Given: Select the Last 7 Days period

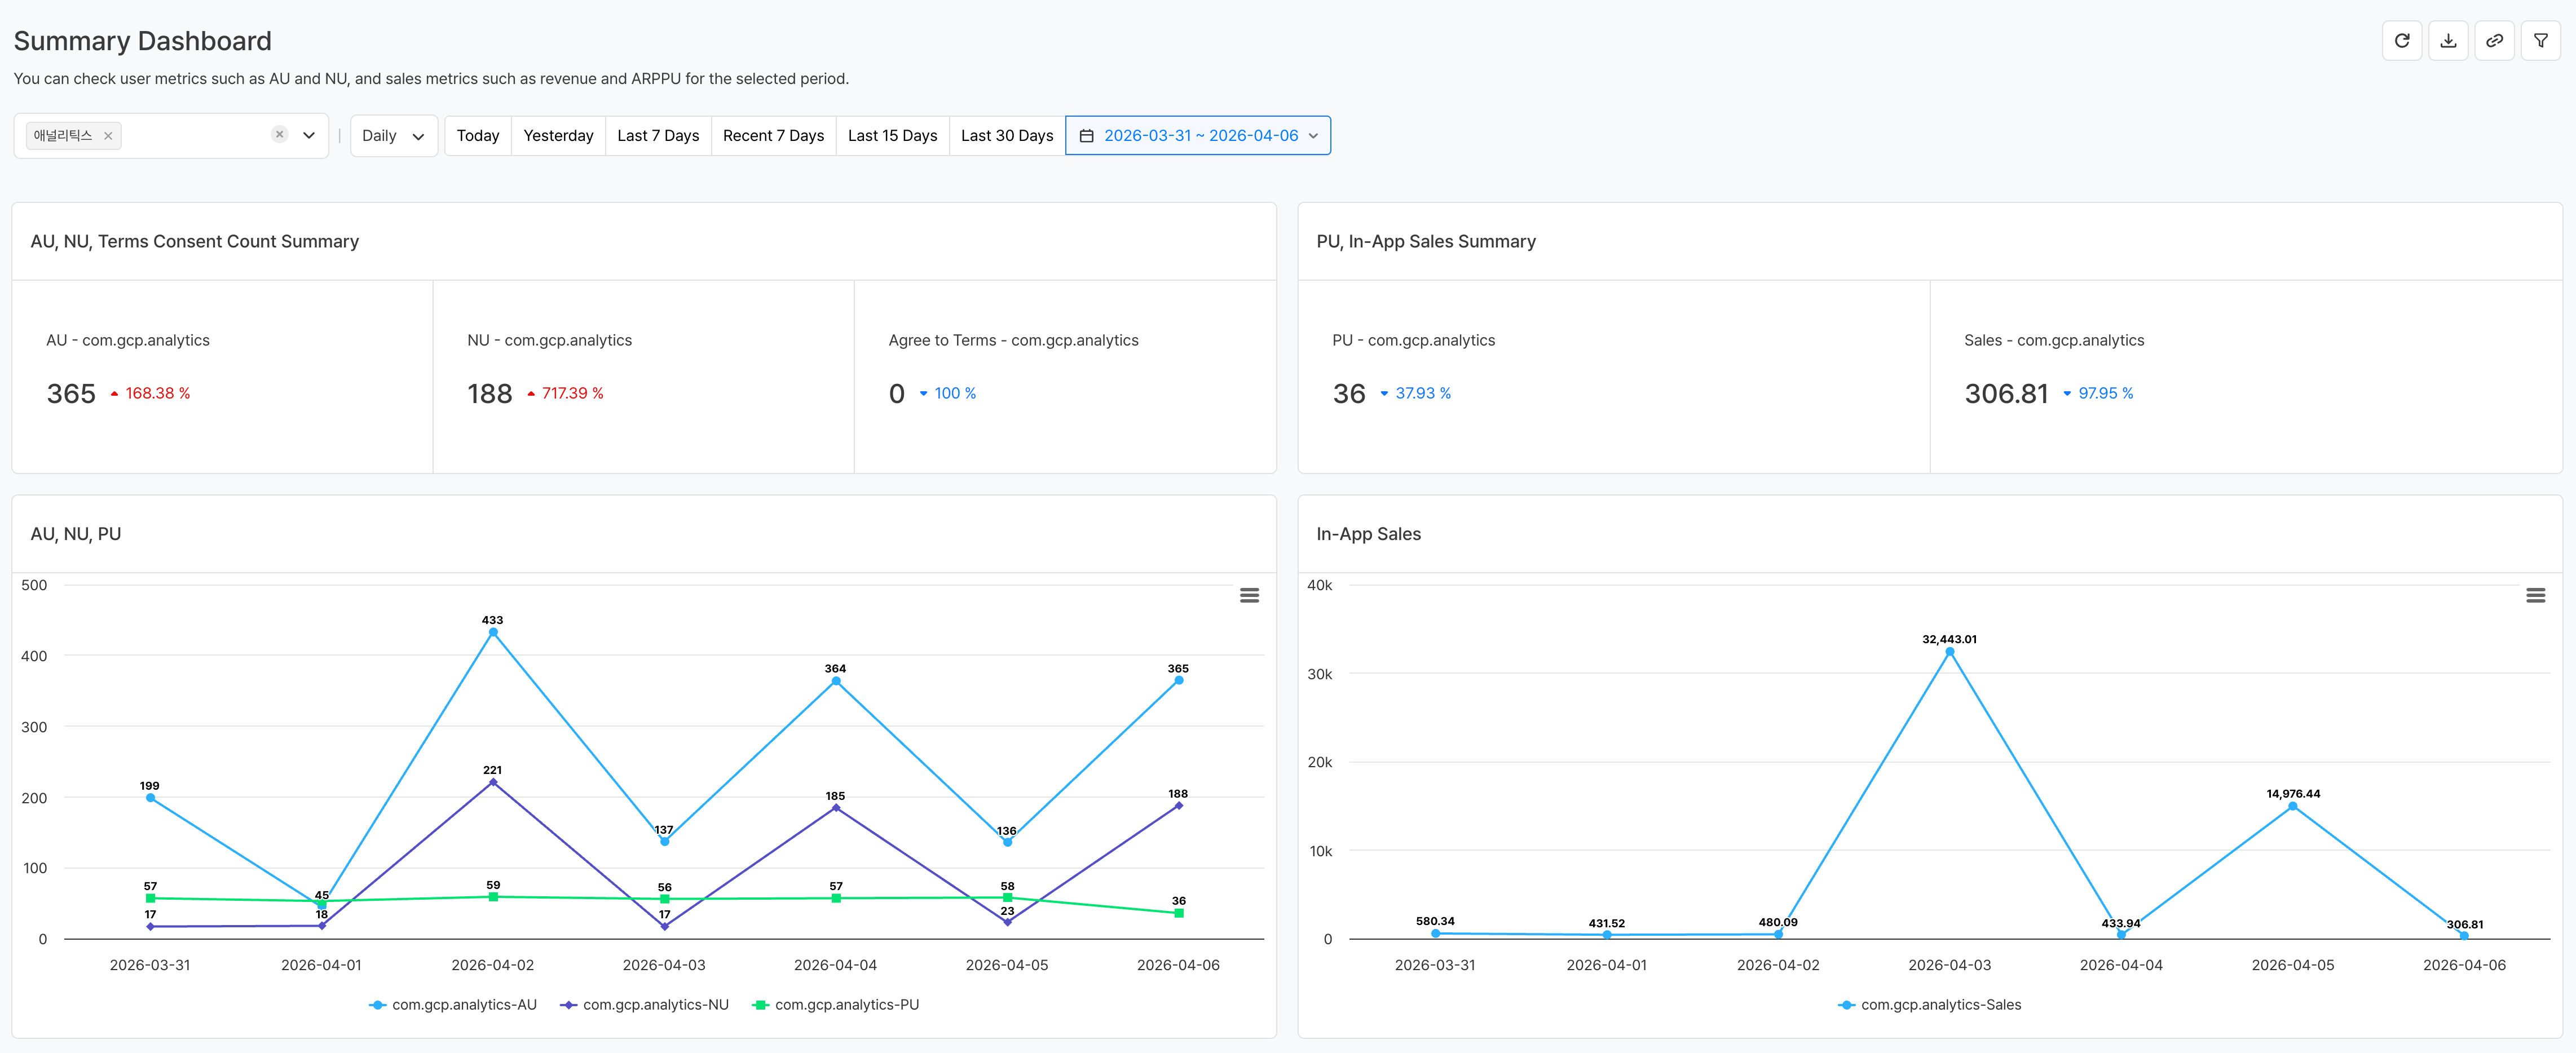Looking at the screenshot, I should [x=658, y=136].
